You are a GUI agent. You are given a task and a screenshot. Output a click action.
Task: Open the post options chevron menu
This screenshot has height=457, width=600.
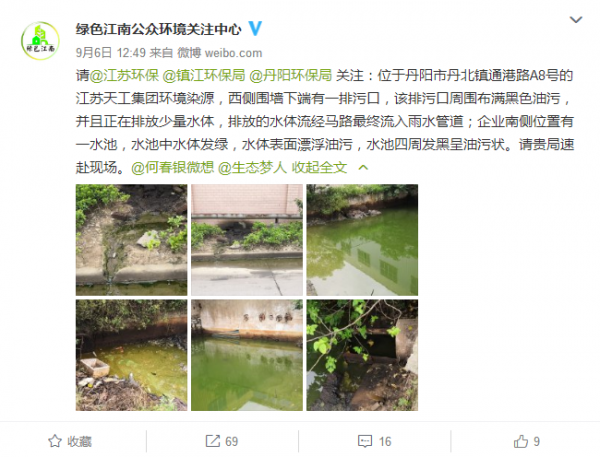576,20
